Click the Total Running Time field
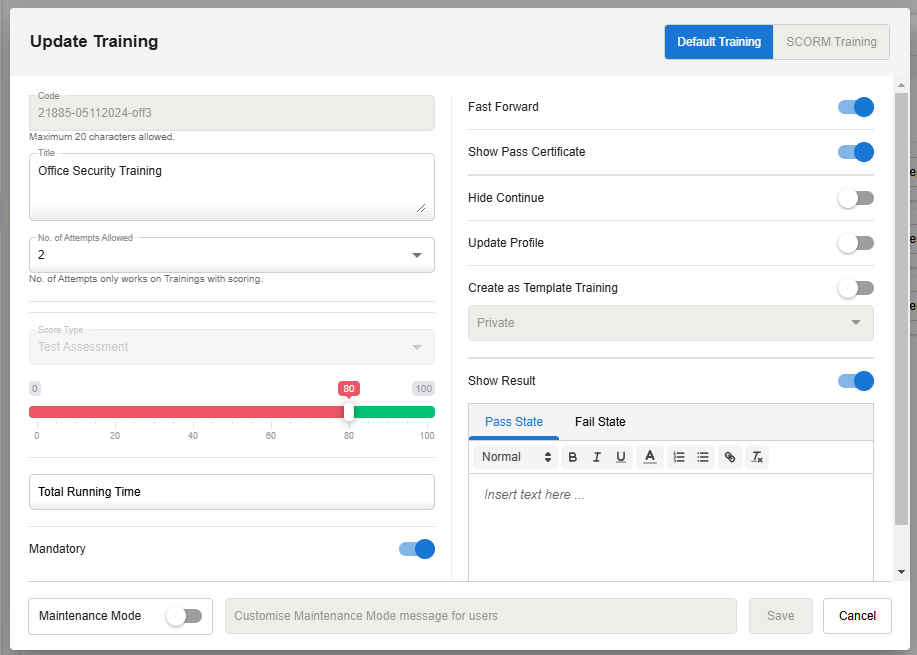 pos(232,492)
